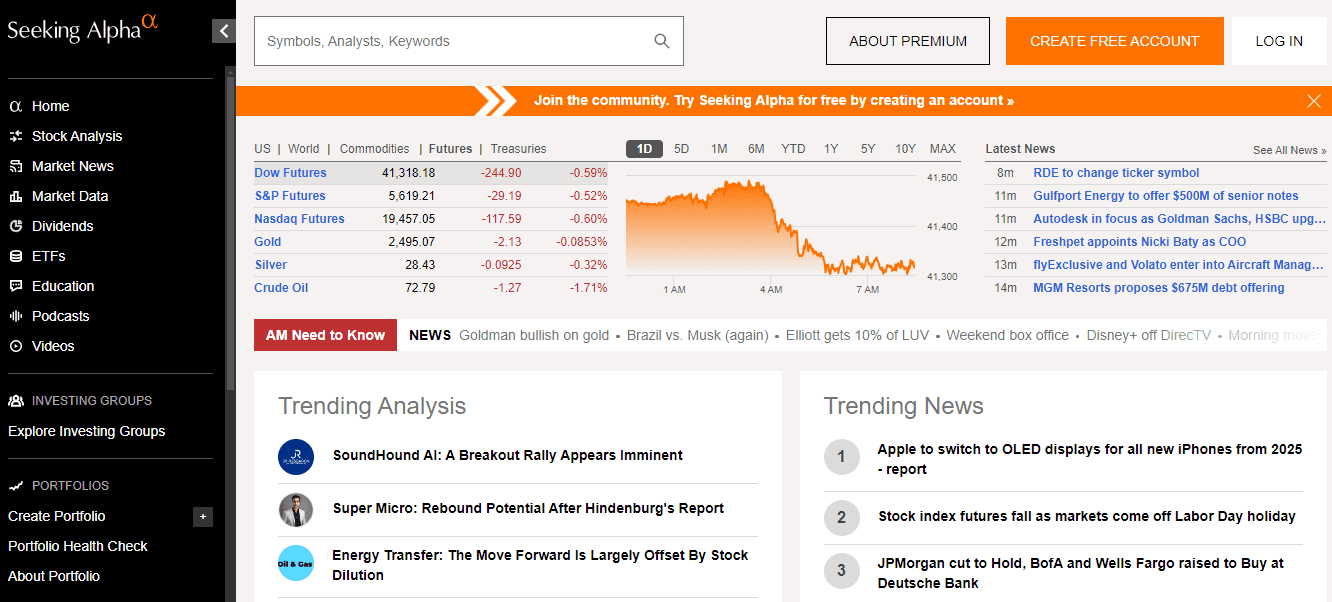Click the number 2 trending news badge
Screen dimensions: 1332x602
pos(842,517)
